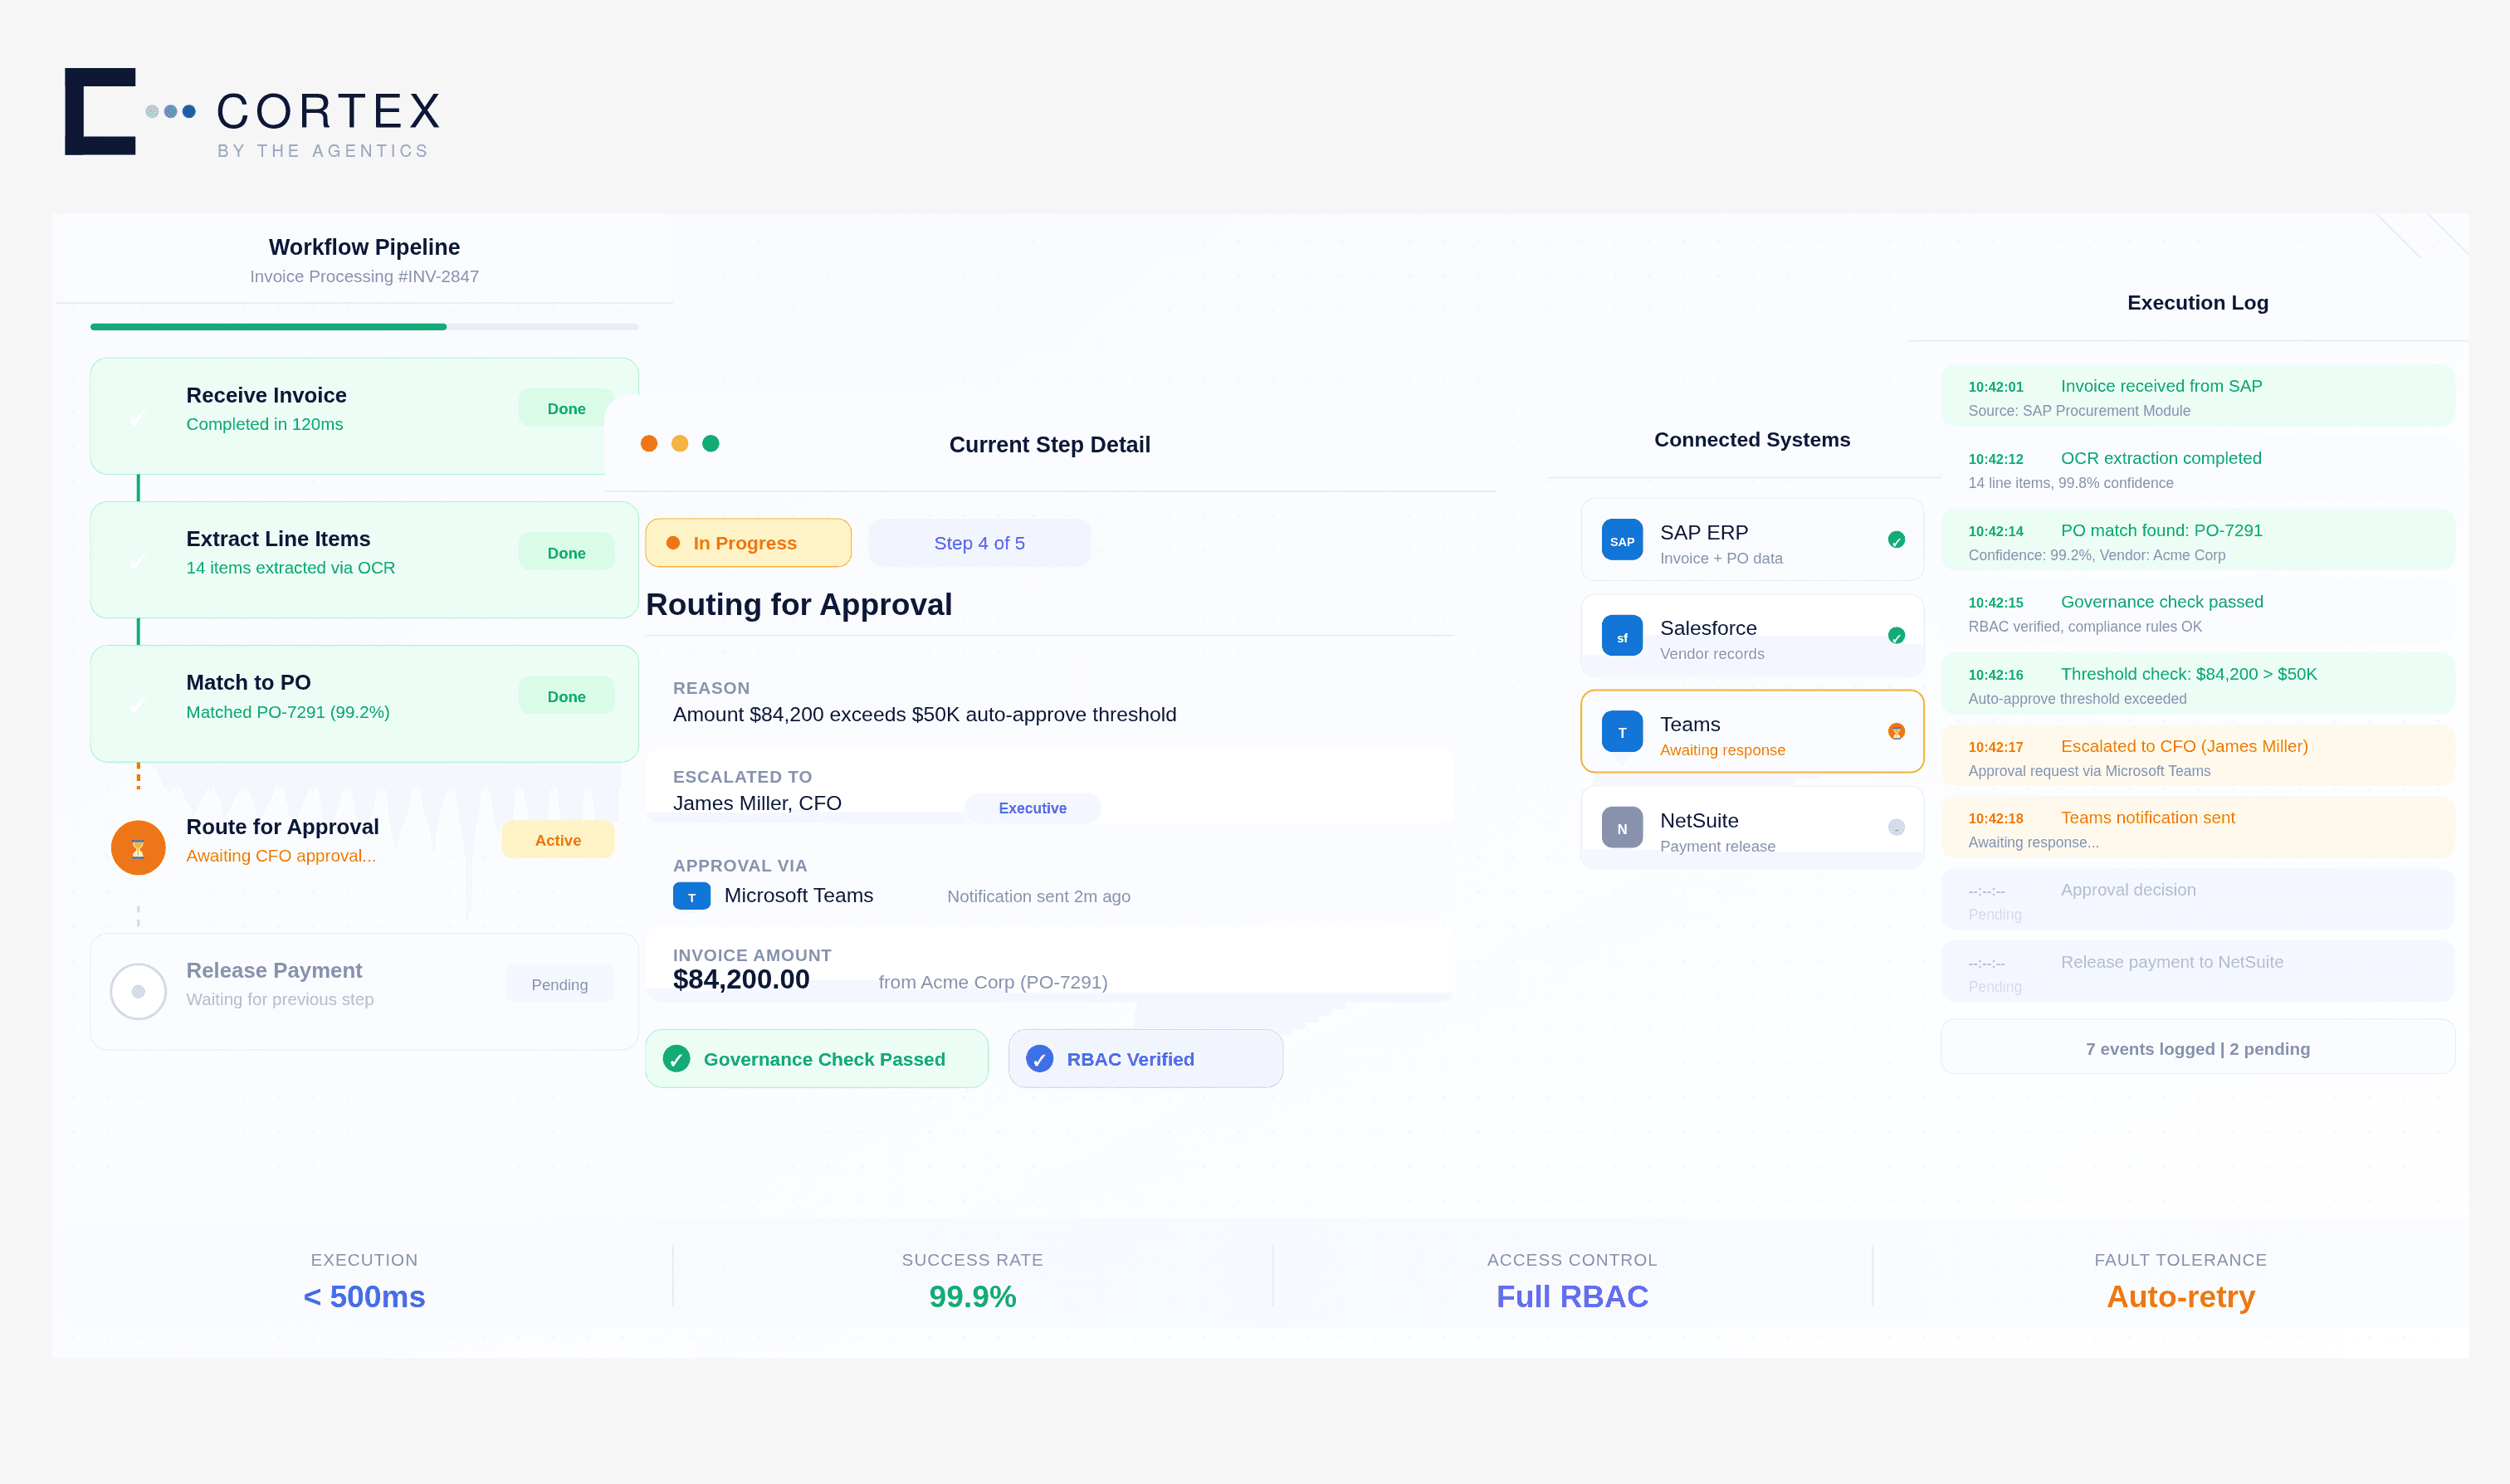
Task: Click the blue RBAC Verified checkmark
Action: pyautogui.click(x=1040, y=1059)
